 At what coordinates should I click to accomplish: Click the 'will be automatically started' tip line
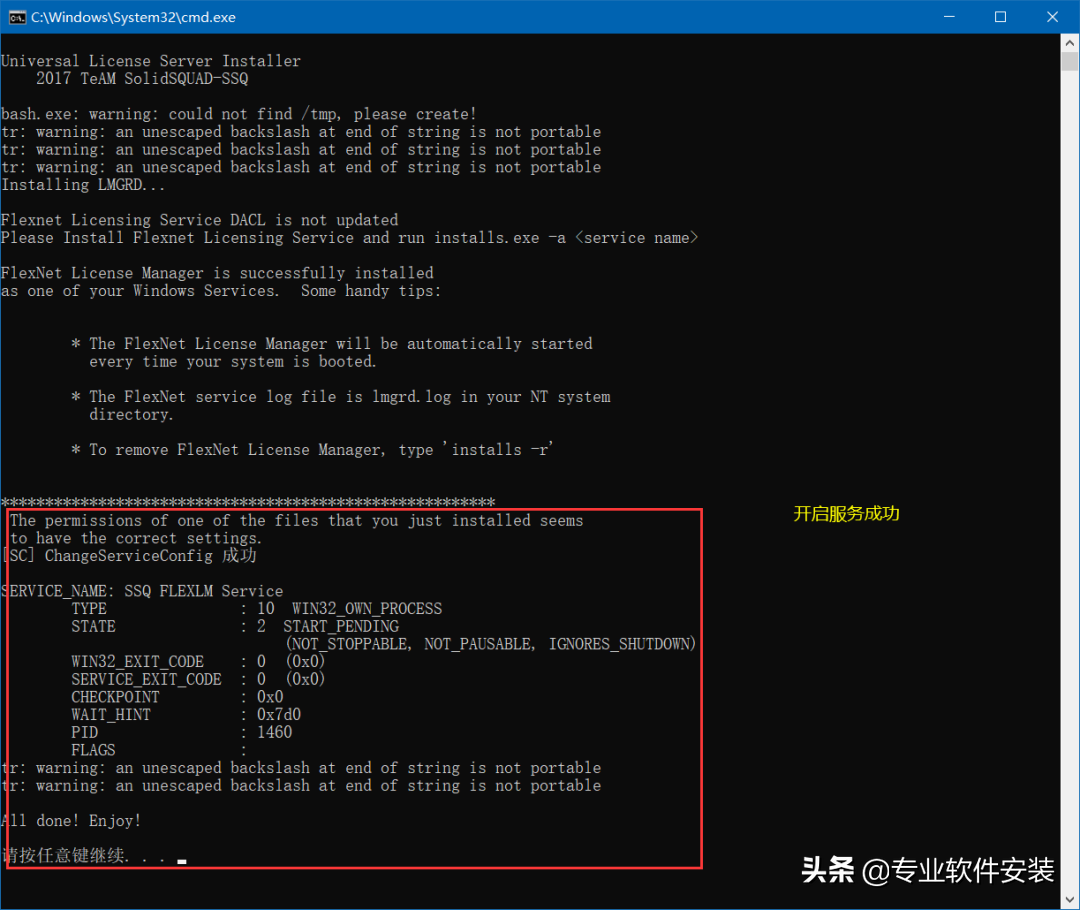tap(332, 344)
